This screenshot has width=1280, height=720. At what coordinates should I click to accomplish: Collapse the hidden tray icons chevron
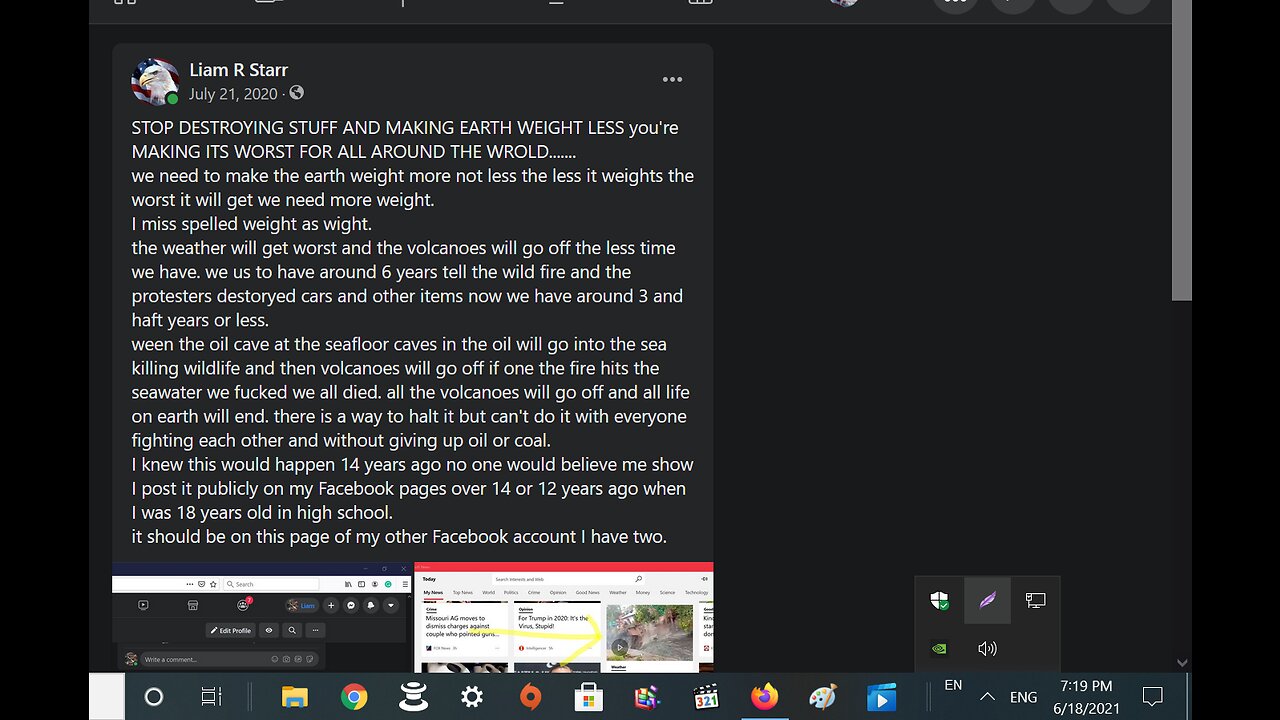tap(987, 697)
